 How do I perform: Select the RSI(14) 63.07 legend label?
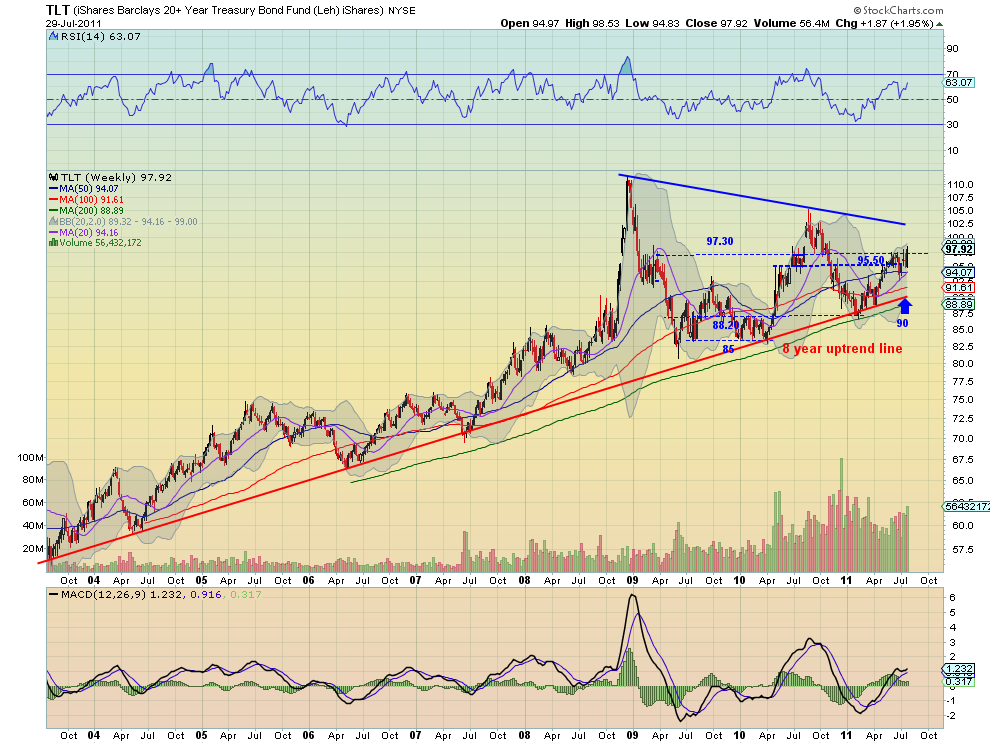[100, 37]
